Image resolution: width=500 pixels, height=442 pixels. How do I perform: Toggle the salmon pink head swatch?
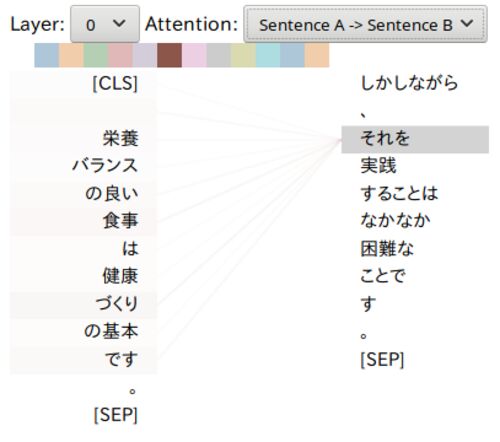coord(120,55)
